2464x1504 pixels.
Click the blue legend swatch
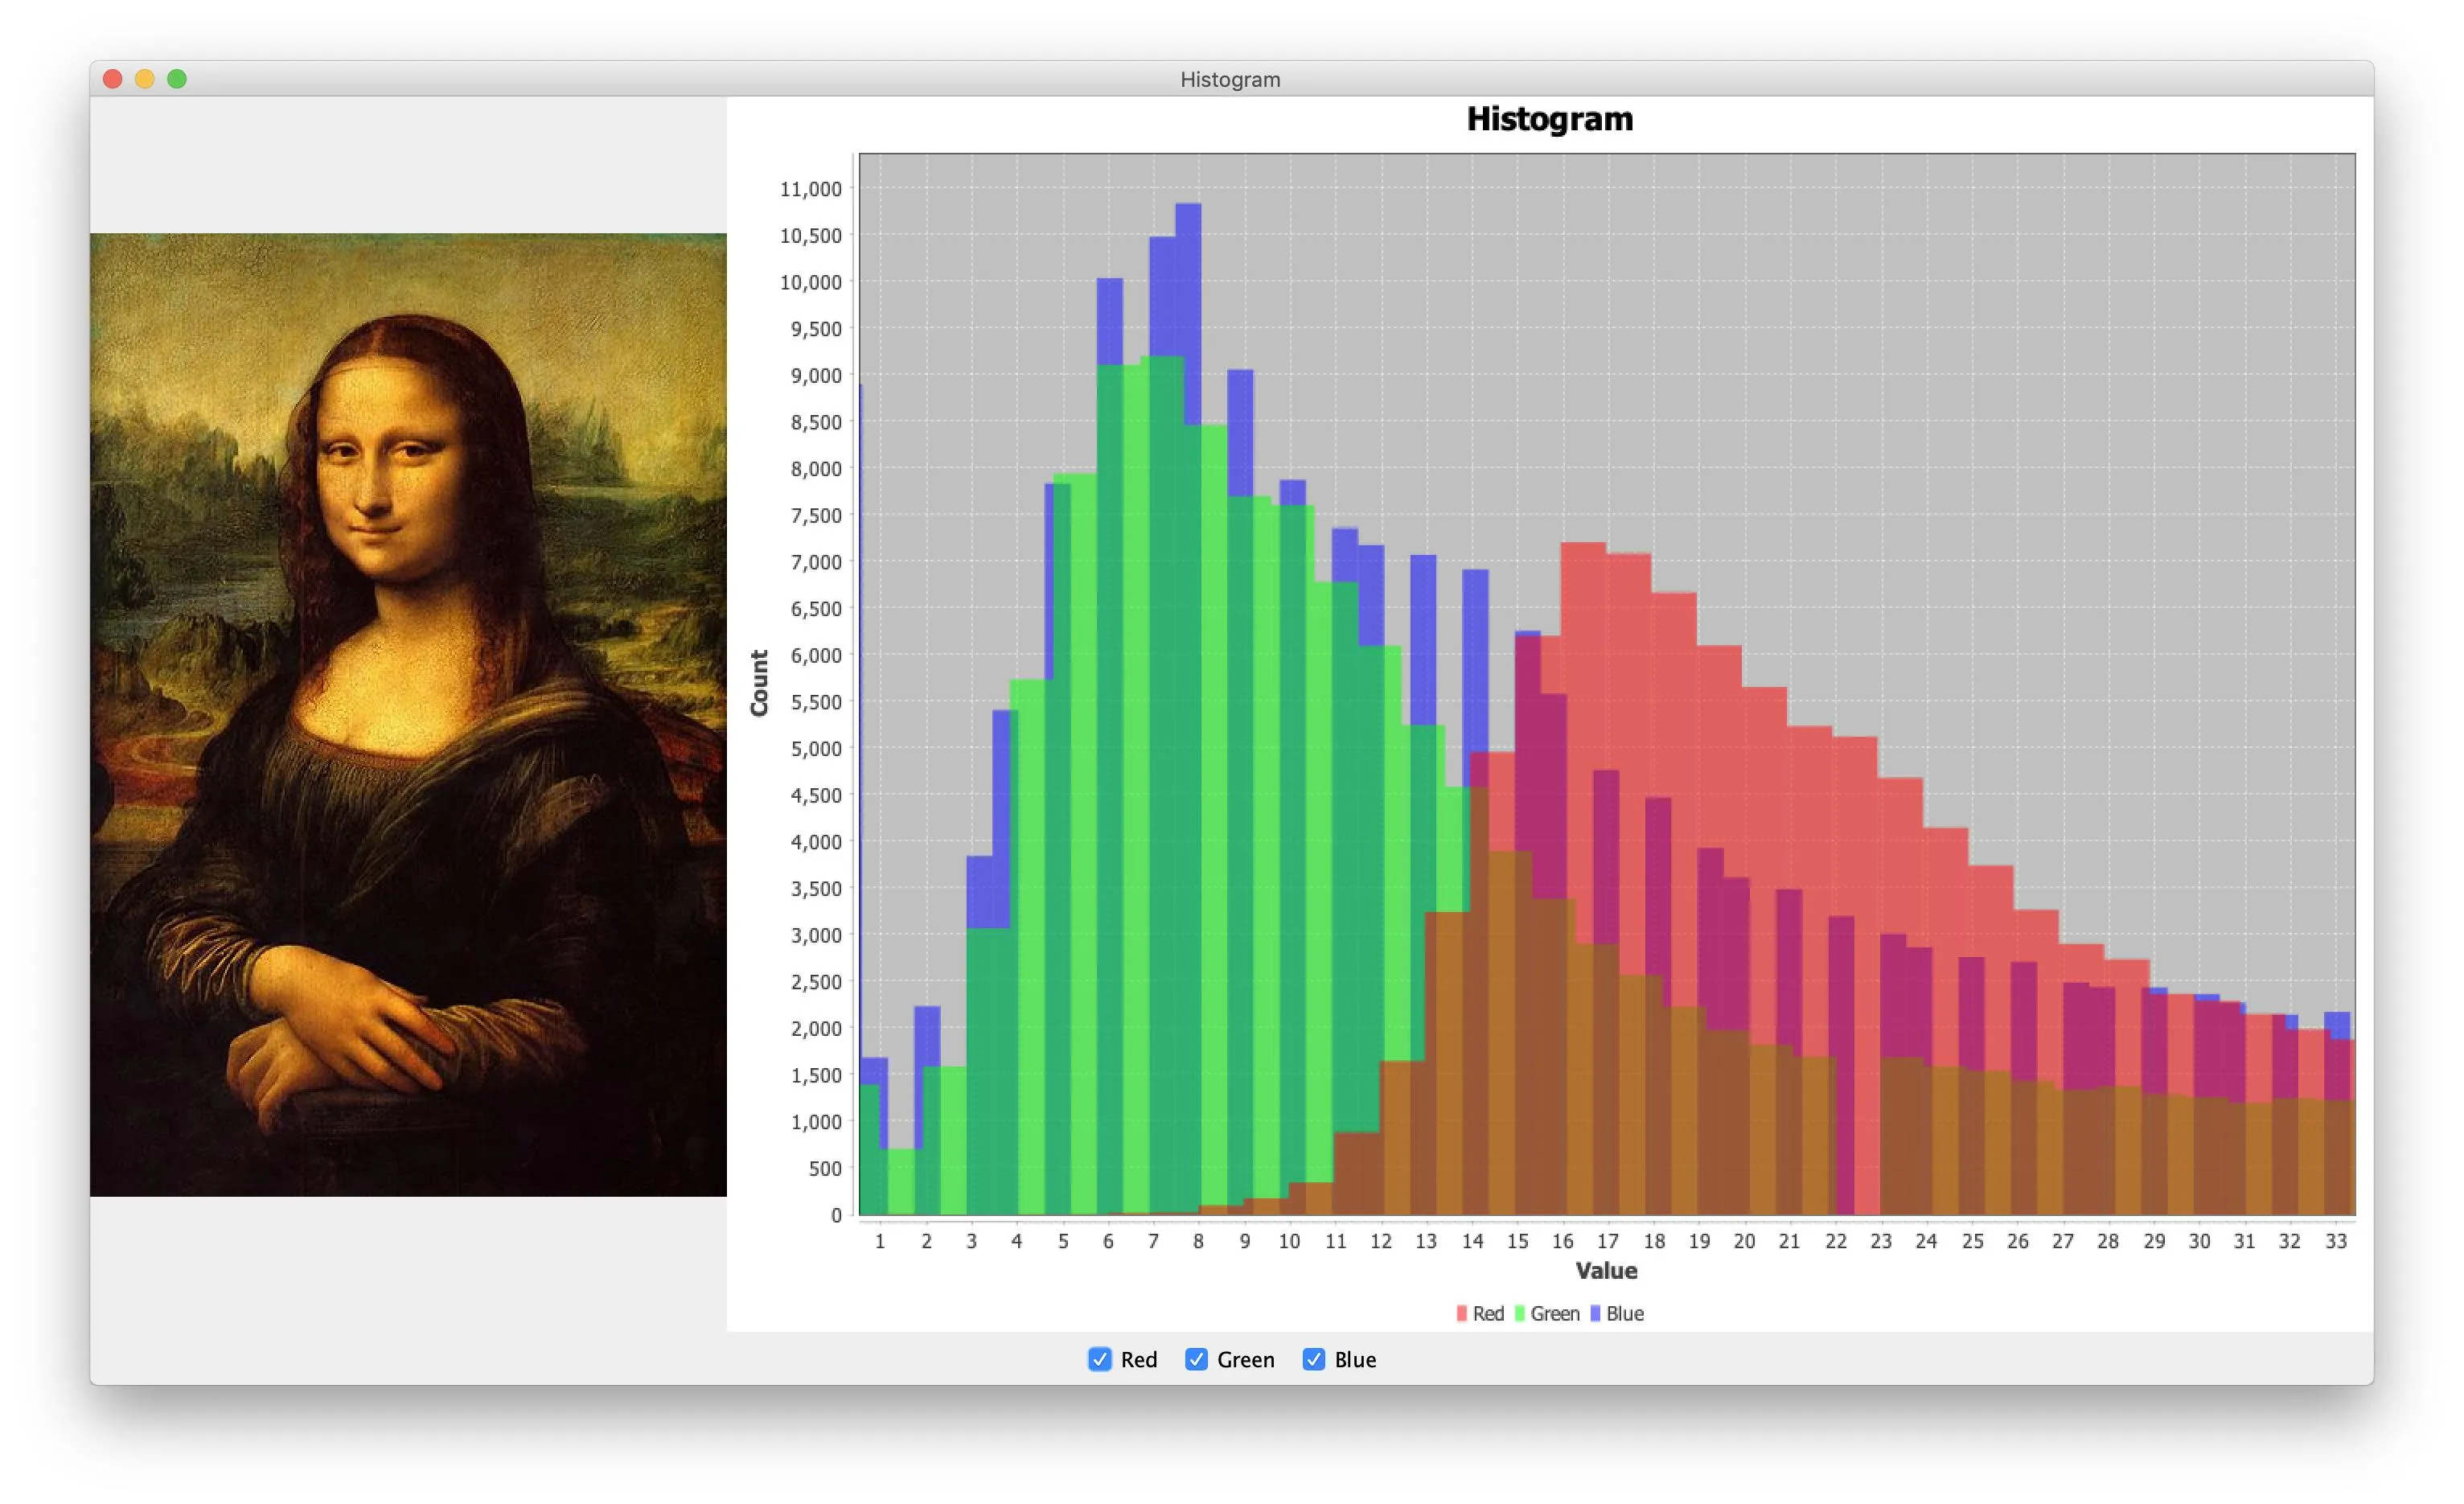click(x=1595, y=1313)
